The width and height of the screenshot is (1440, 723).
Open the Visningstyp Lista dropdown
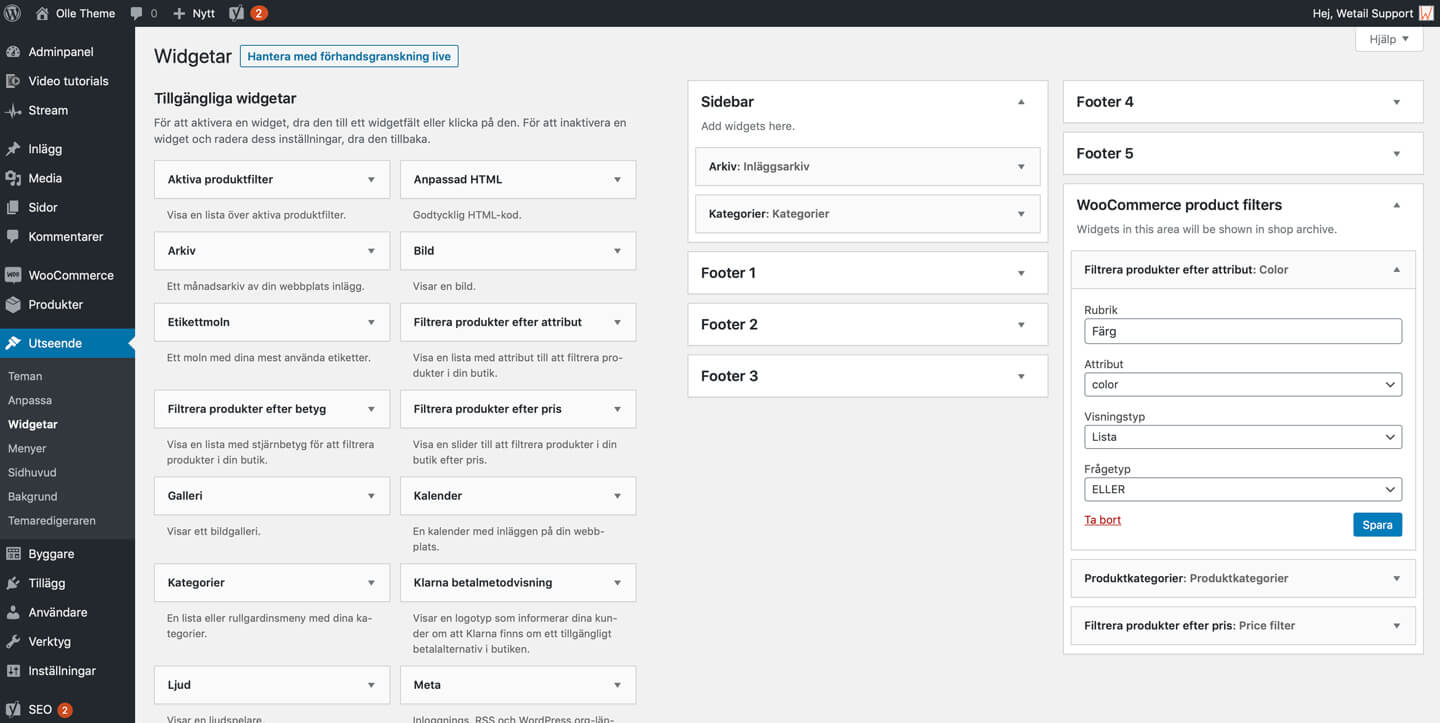1242,437
